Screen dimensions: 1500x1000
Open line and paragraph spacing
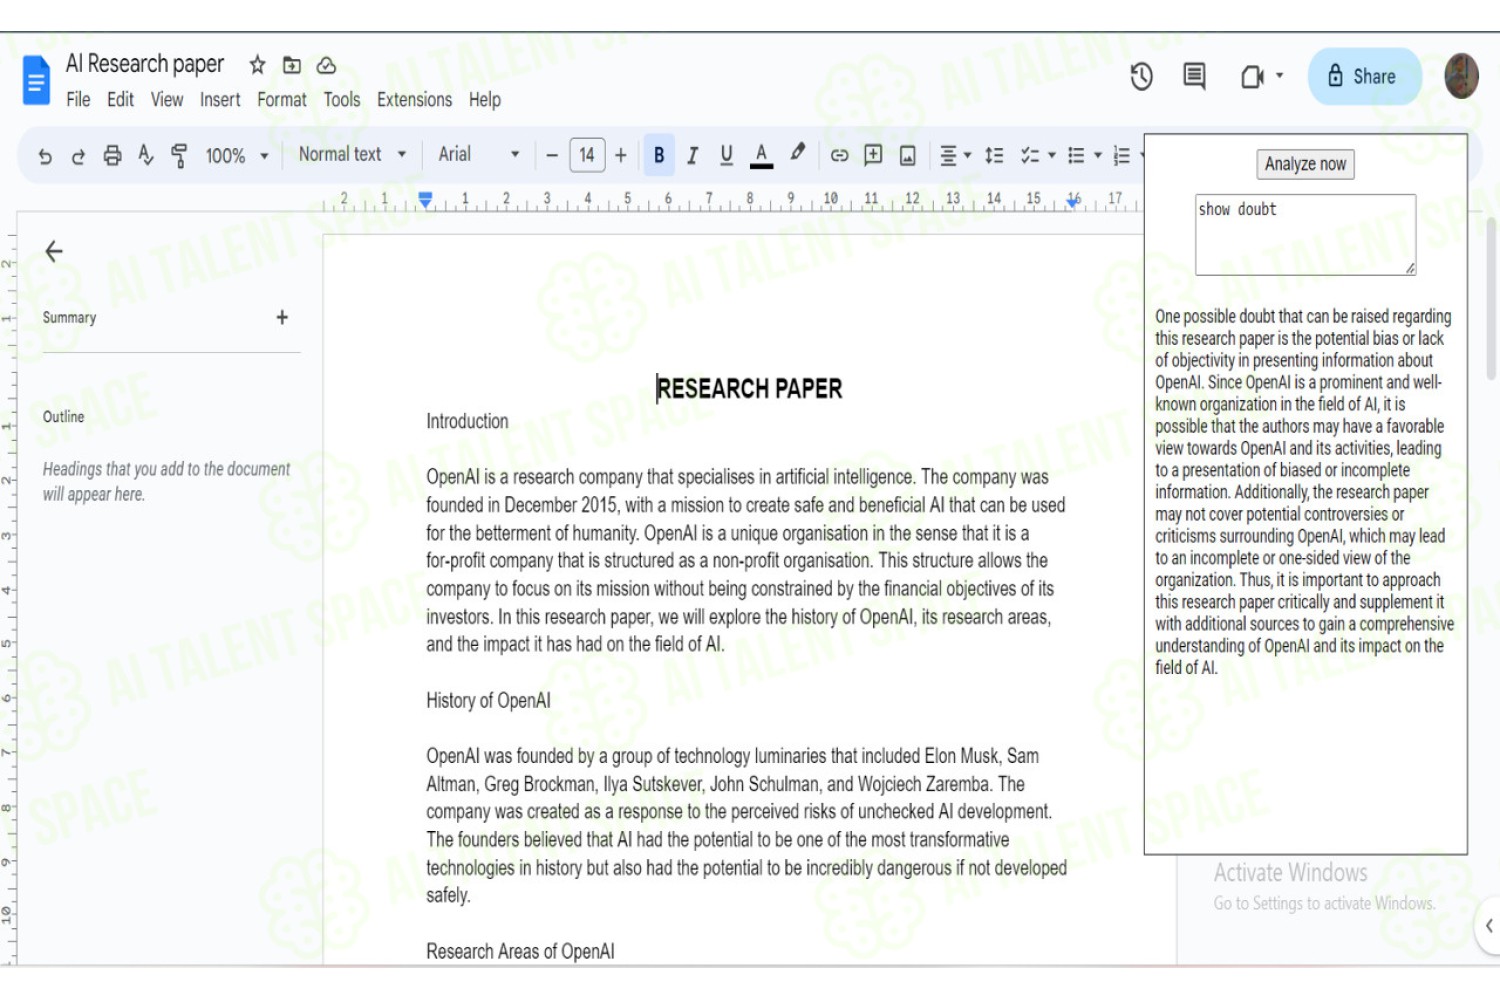click(994, 155)
